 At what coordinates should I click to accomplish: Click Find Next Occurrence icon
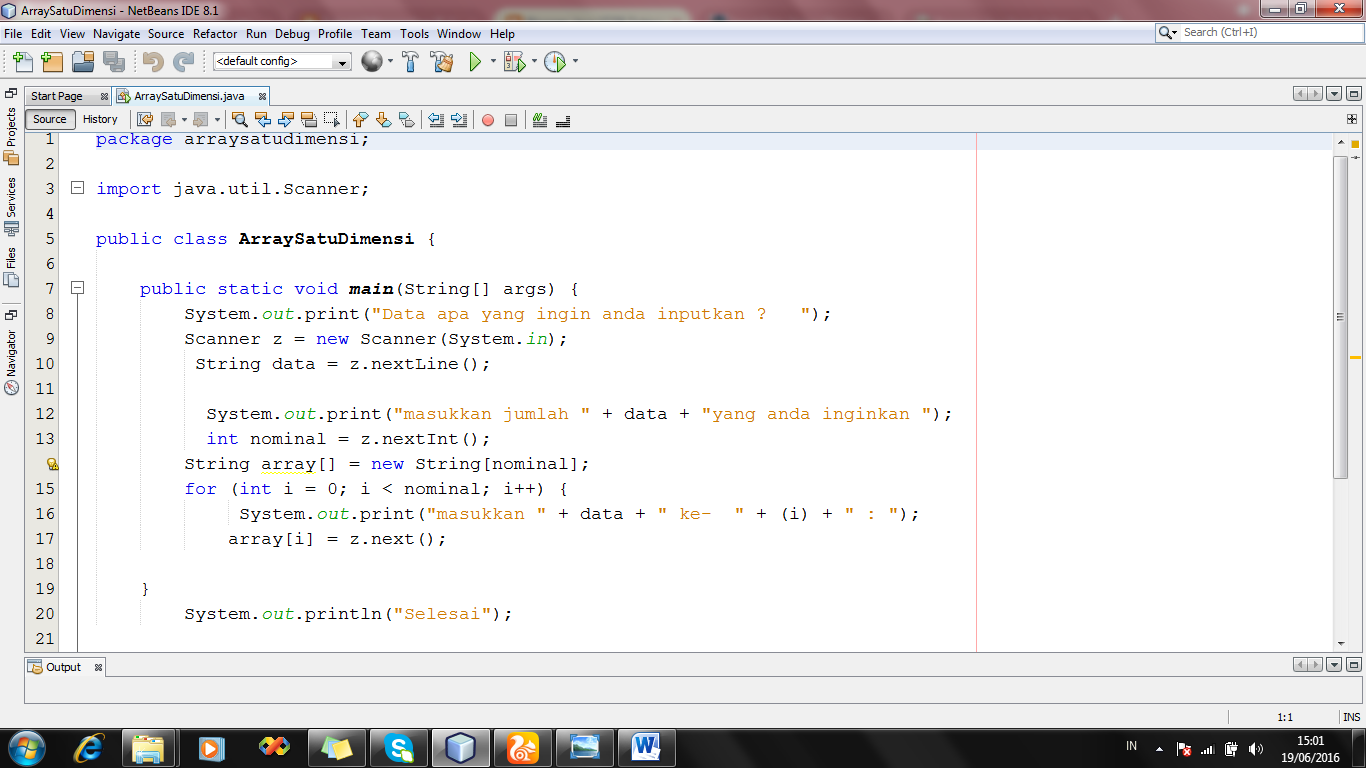(286, 120)
